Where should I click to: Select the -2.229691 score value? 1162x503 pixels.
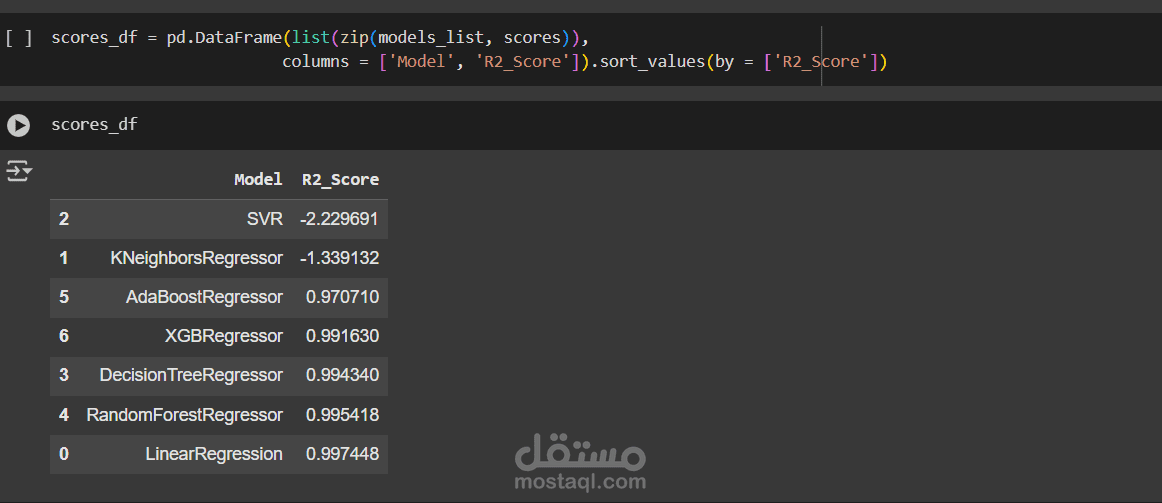[339, 219]
